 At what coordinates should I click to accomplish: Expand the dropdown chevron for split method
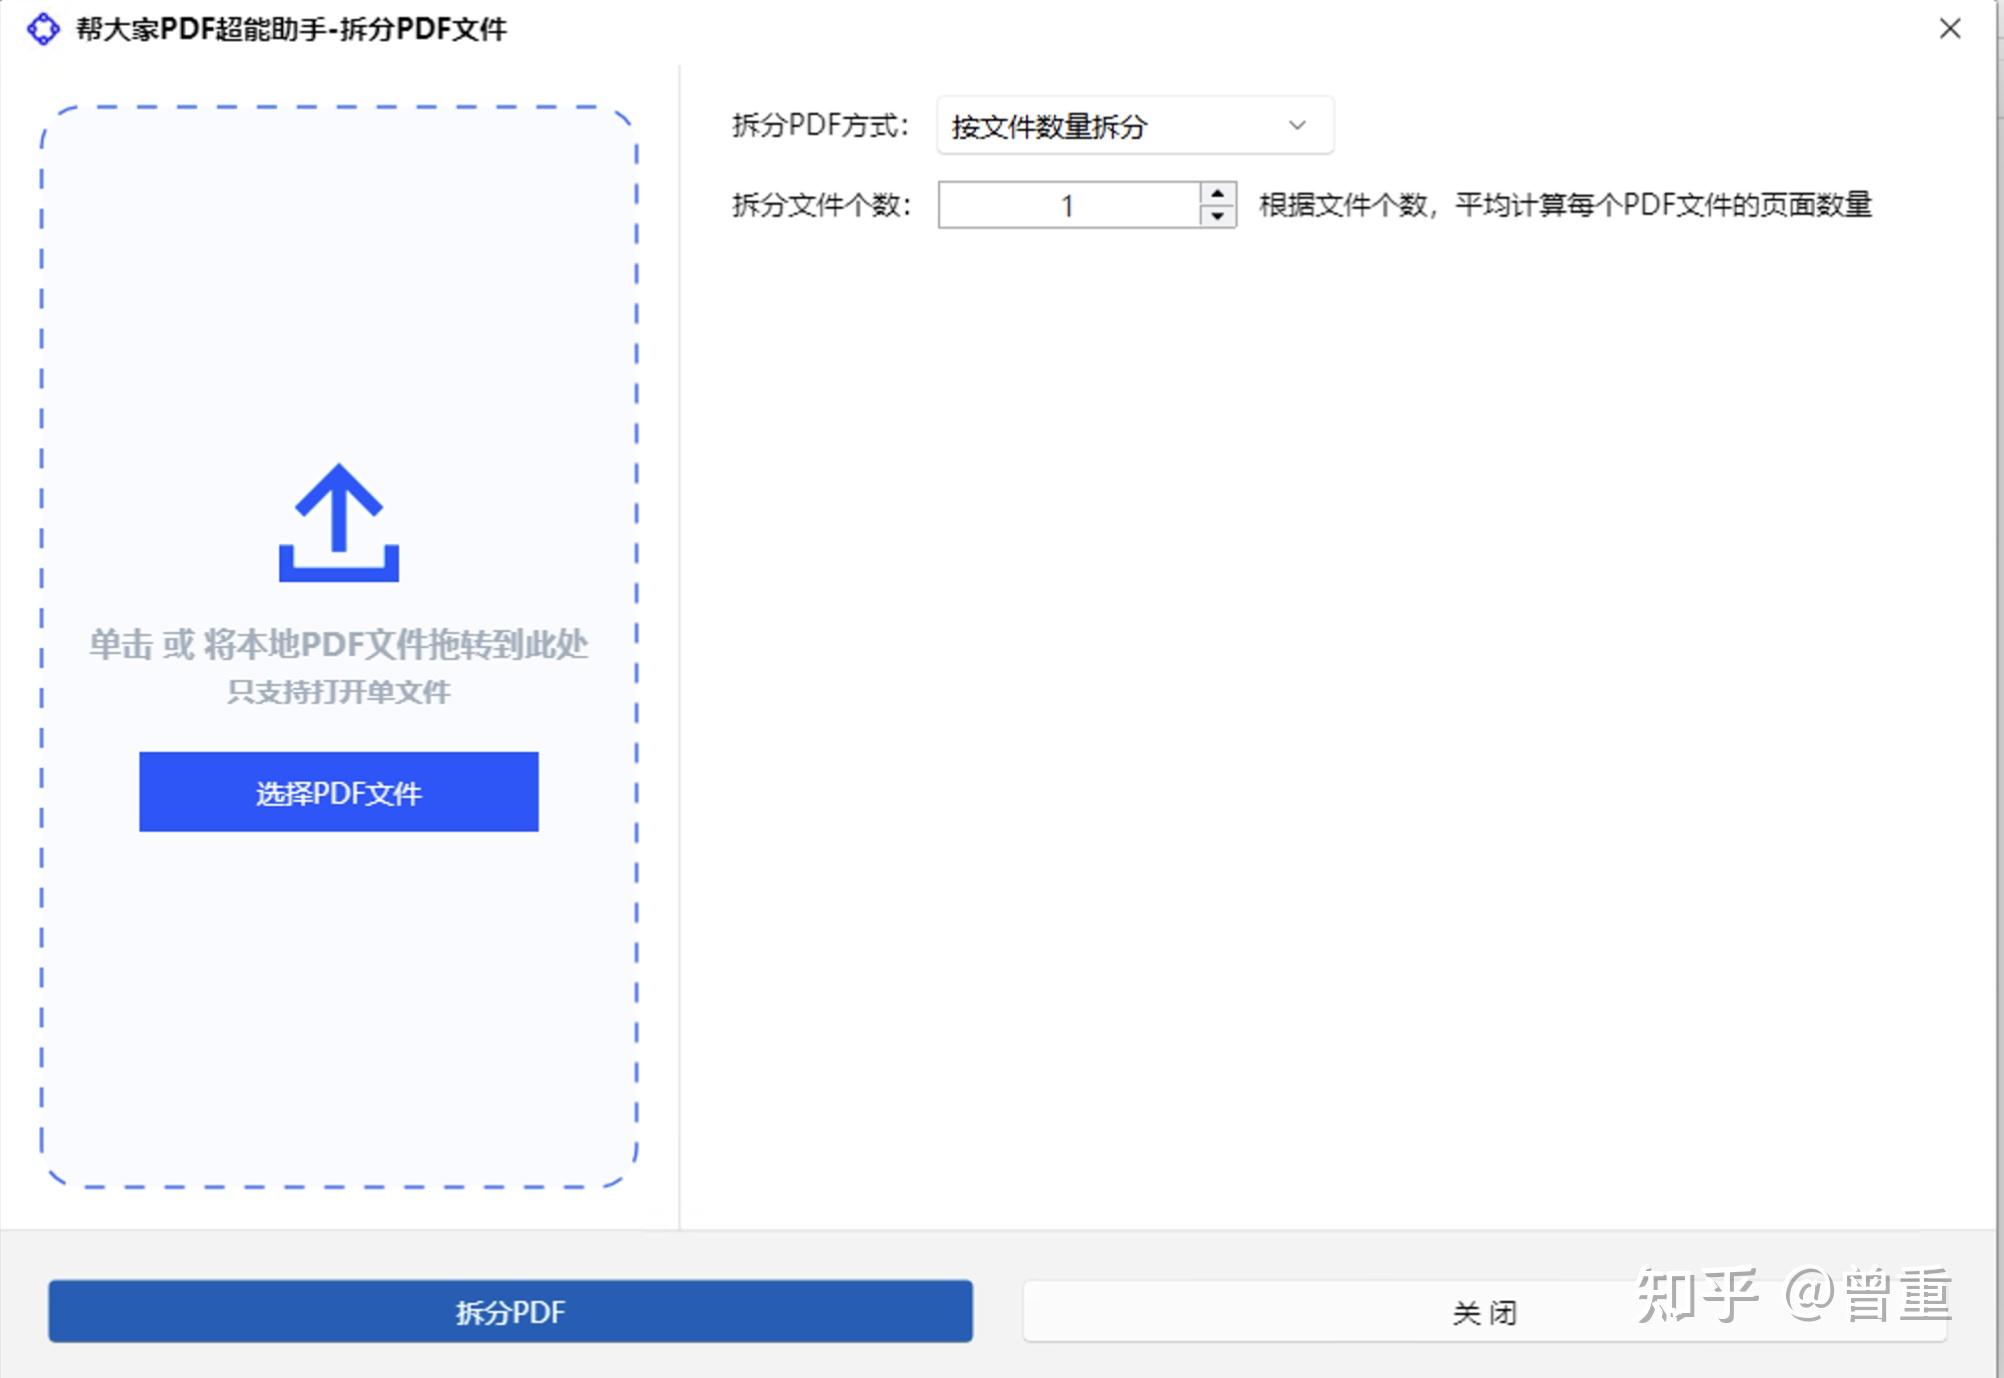click(x=1297, y=126)
